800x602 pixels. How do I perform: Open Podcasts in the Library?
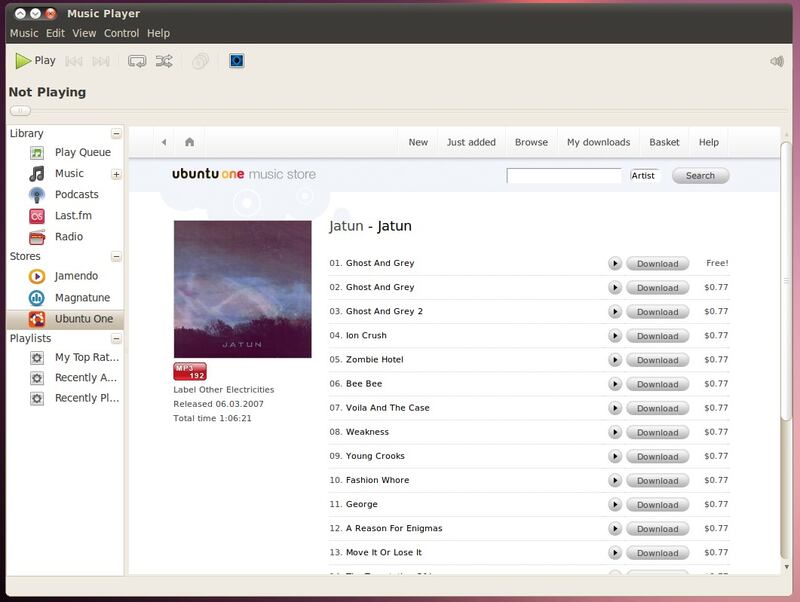click(x=76, y=195)
